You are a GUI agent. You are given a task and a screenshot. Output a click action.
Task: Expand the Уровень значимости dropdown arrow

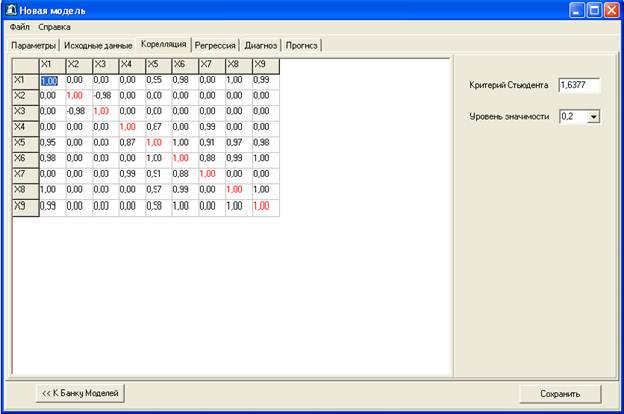tap(593, 117)
